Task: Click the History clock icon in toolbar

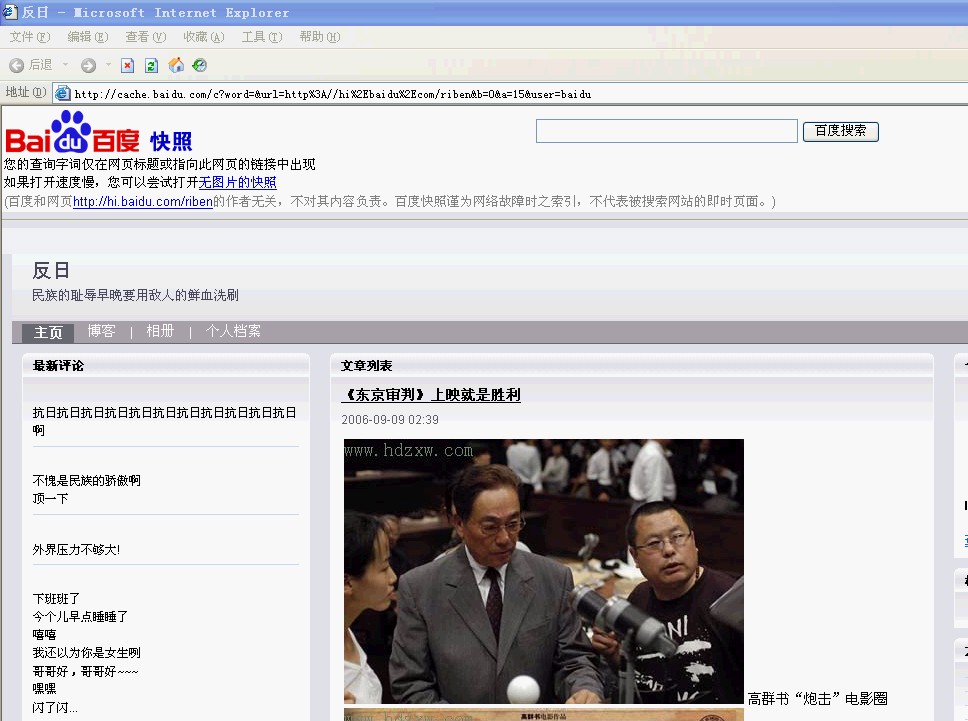Action: (x=199, y=65)
